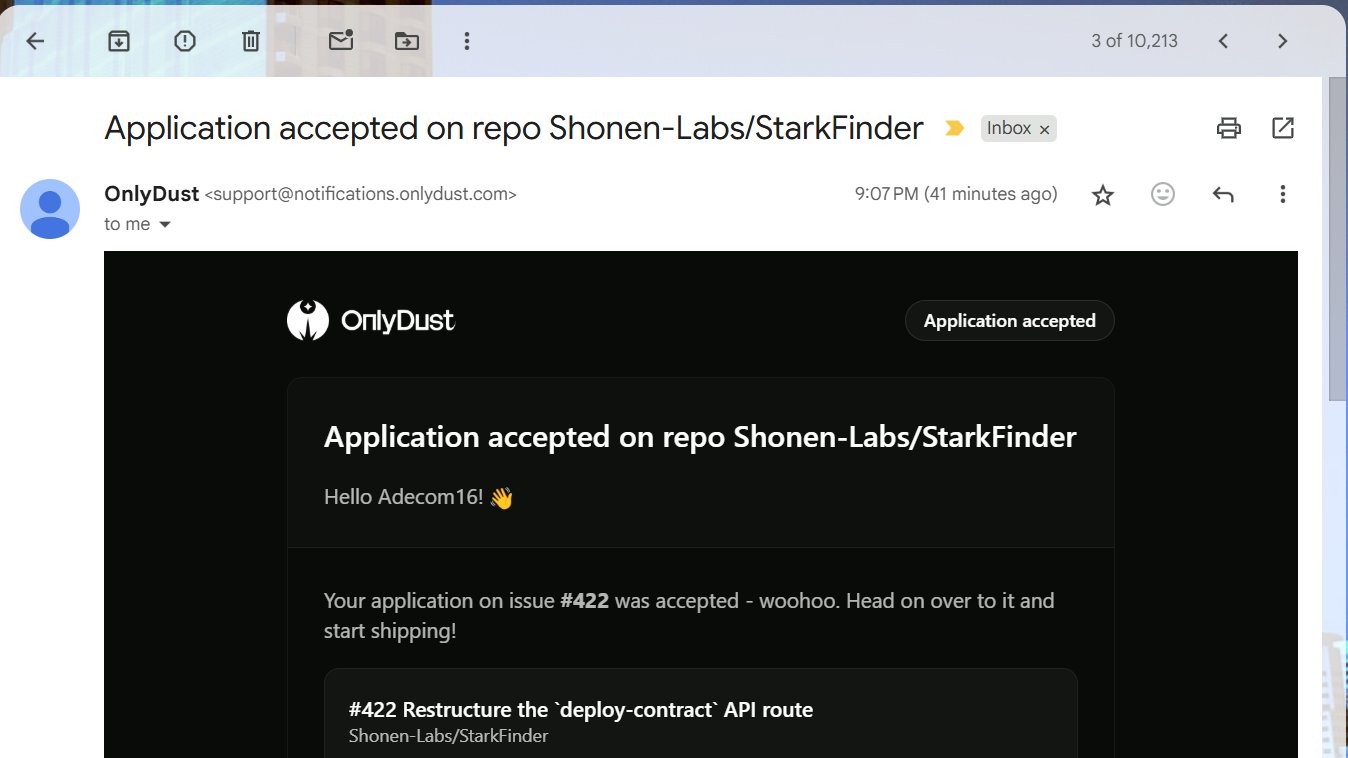Star the OnlyDust message
The width and height of the screenshot is (1348, 758).
[1102, 194]
